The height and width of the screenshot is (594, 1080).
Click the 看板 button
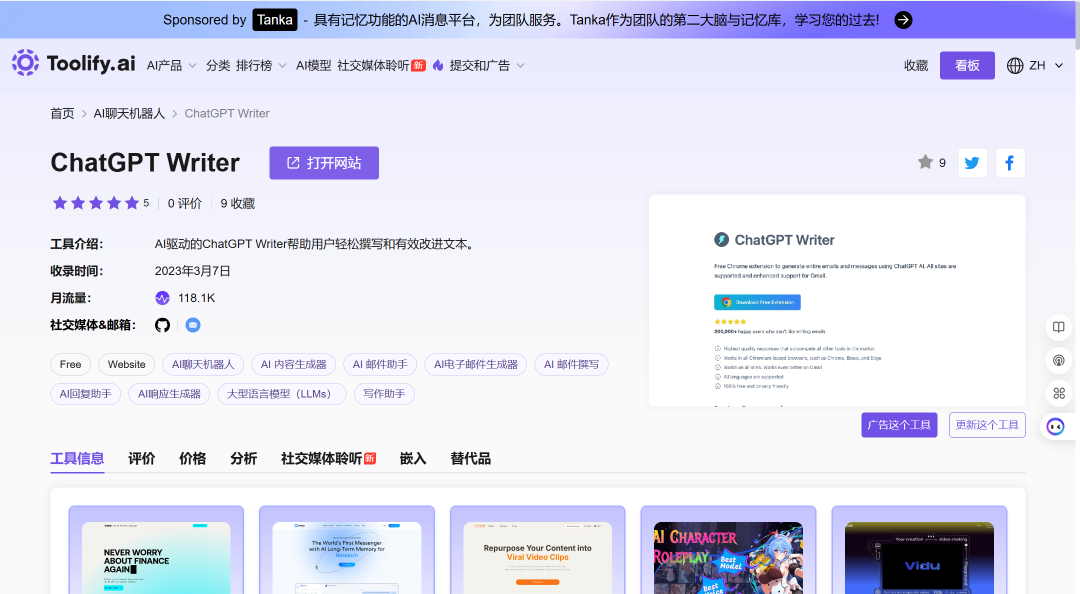tap(967, 65)
